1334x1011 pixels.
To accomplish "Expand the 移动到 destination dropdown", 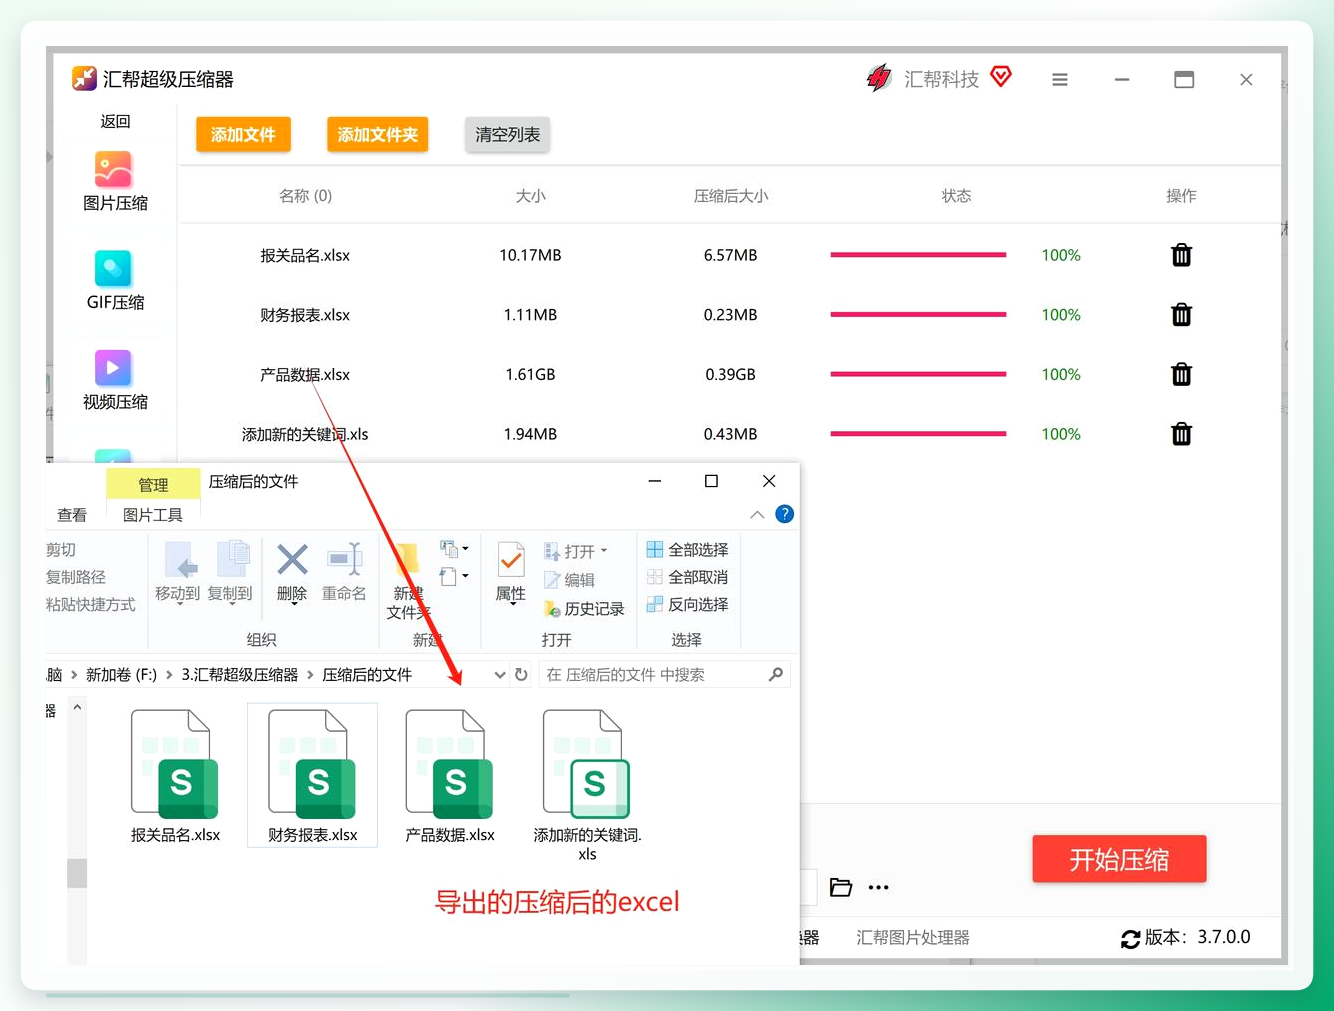I will pos(178,603).
